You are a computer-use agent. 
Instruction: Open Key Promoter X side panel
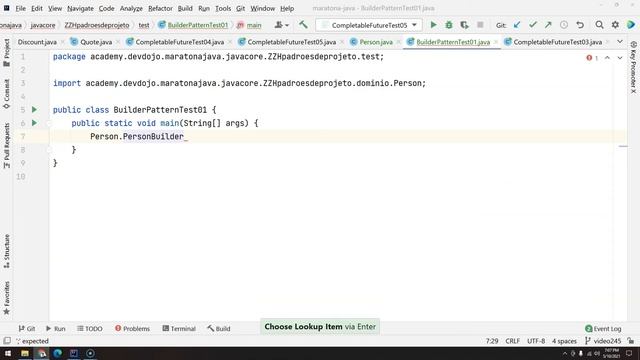point(633,67)
